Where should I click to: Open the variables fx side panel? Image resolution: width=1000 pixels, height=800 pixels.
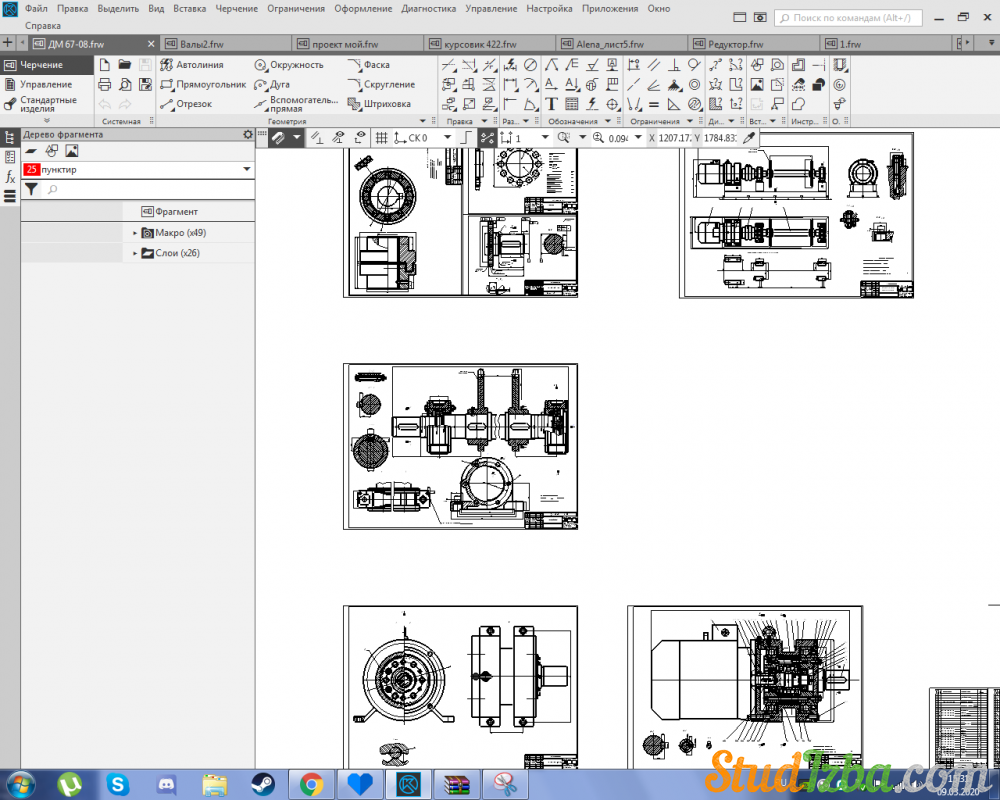tap(10, 177)
